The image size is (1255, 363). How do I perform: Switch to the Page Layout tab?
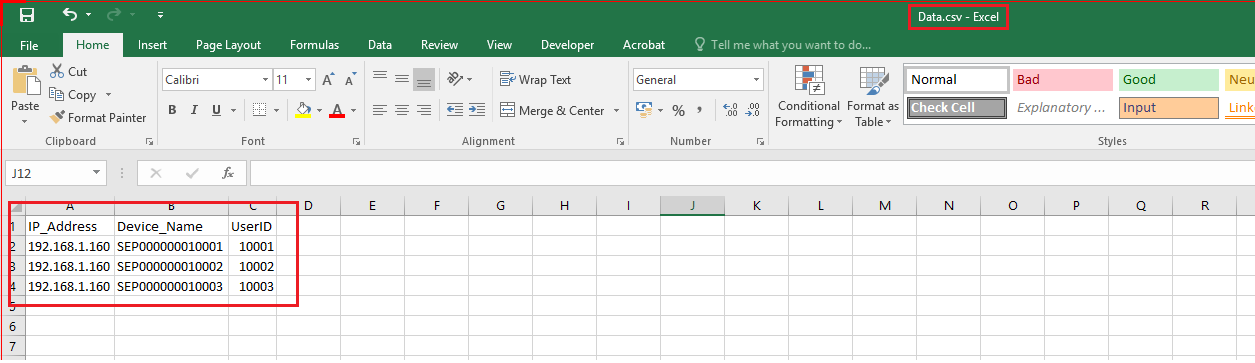(228, 45)
